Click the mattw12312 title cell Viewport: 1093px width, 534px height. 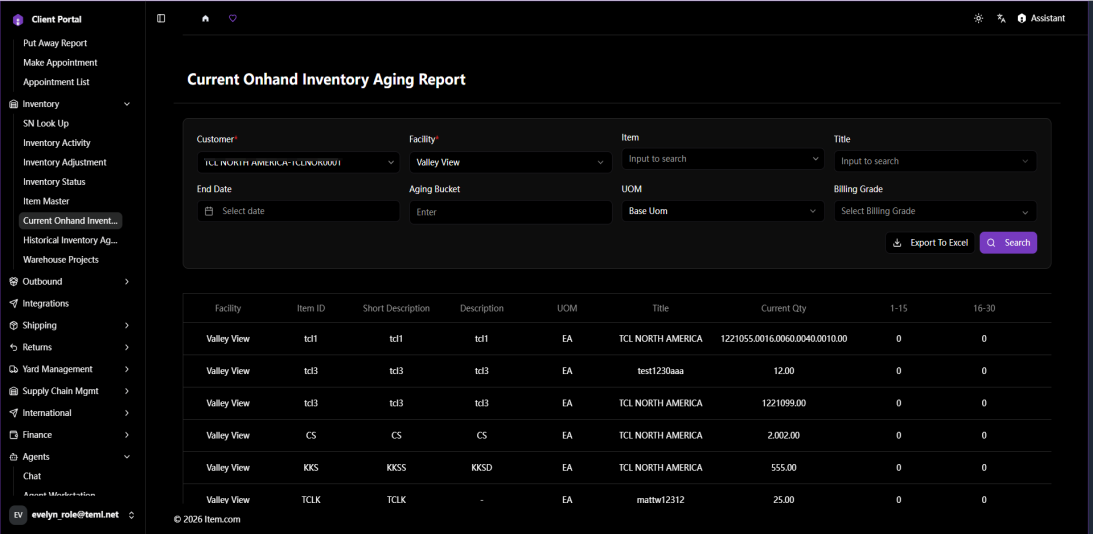(660, 500)
